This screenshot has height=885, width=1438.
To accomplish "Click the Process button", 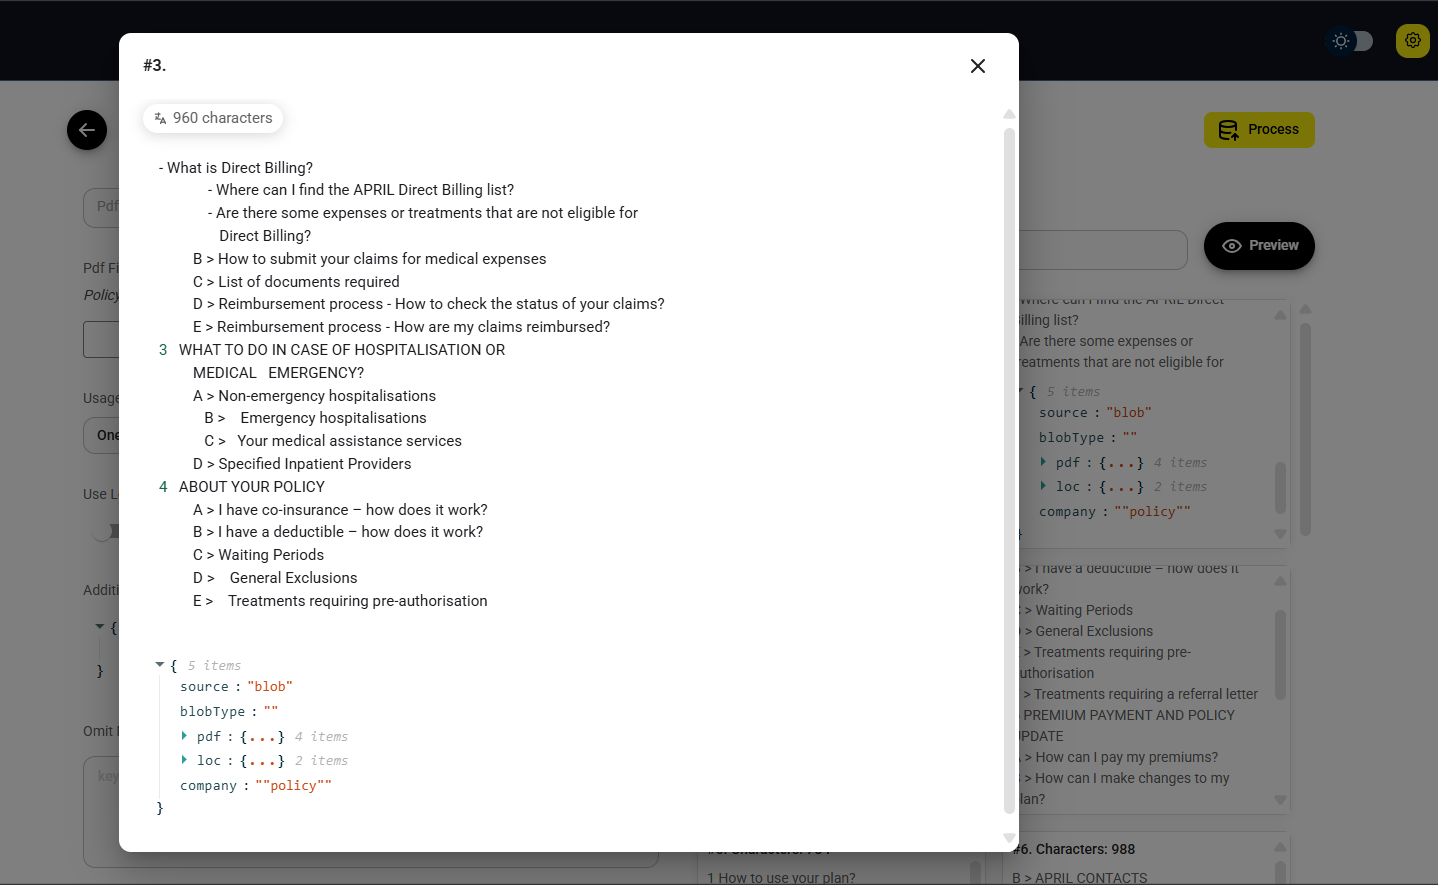I will pyautogui.click(x=1258, y=130).
